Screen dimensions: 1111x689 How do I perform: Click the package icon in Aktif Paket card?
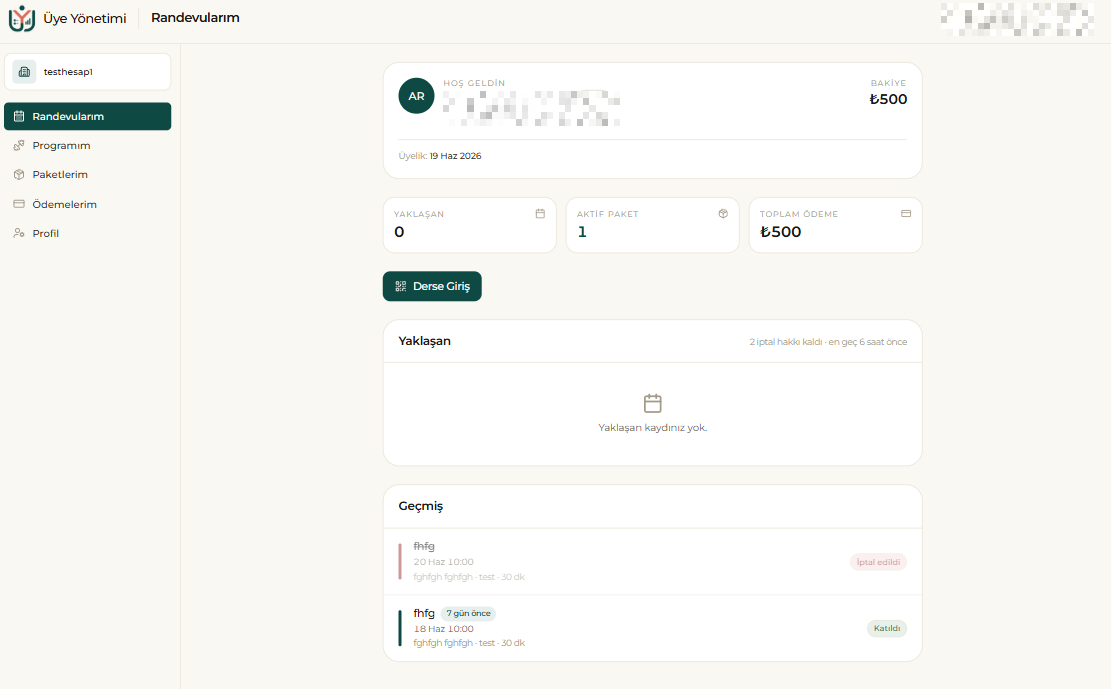[723, 213]
